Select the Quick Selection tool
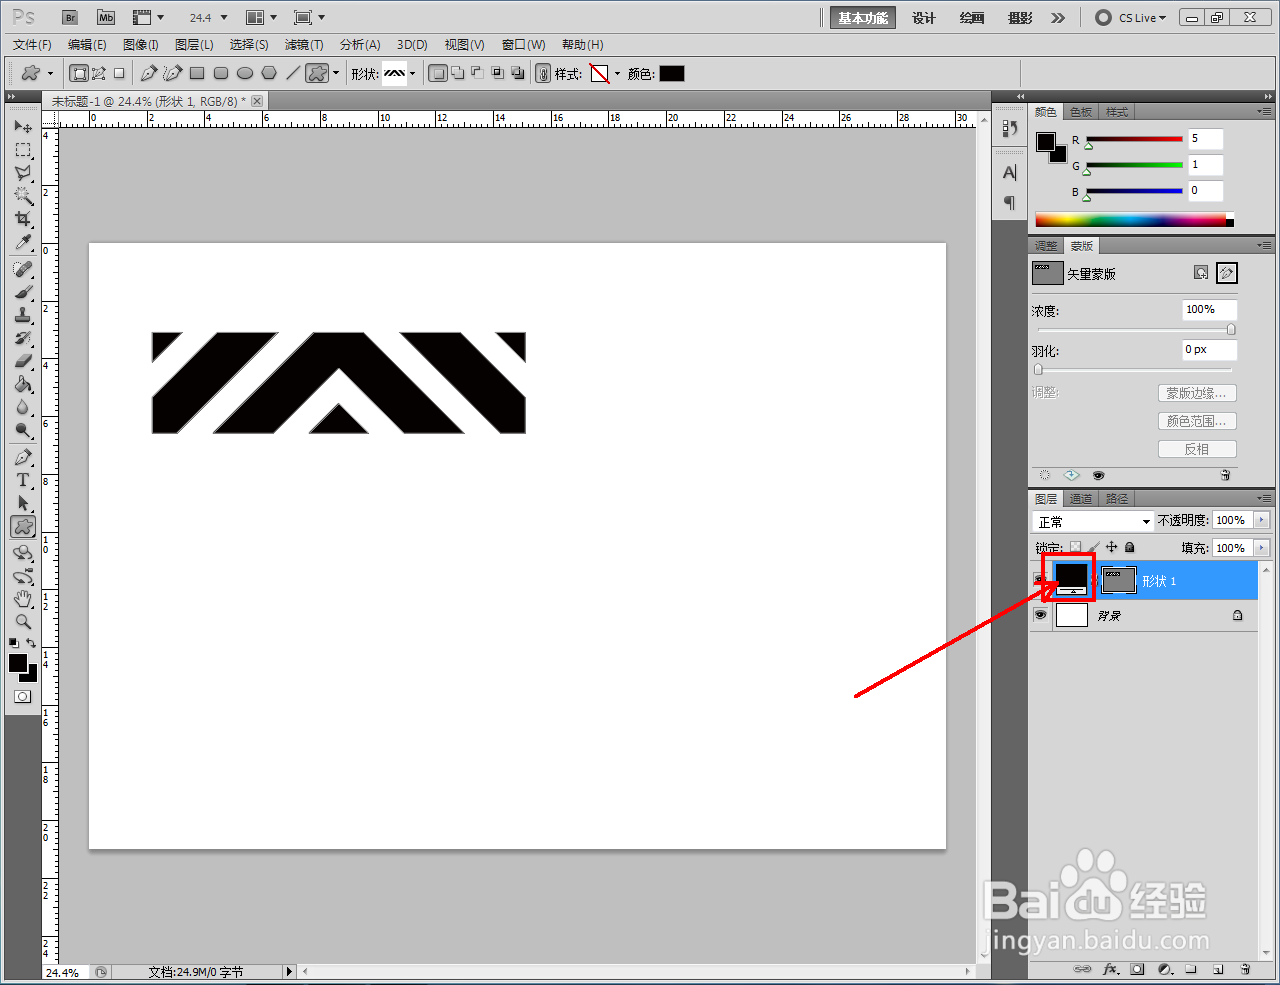 [x=23, y=196]
